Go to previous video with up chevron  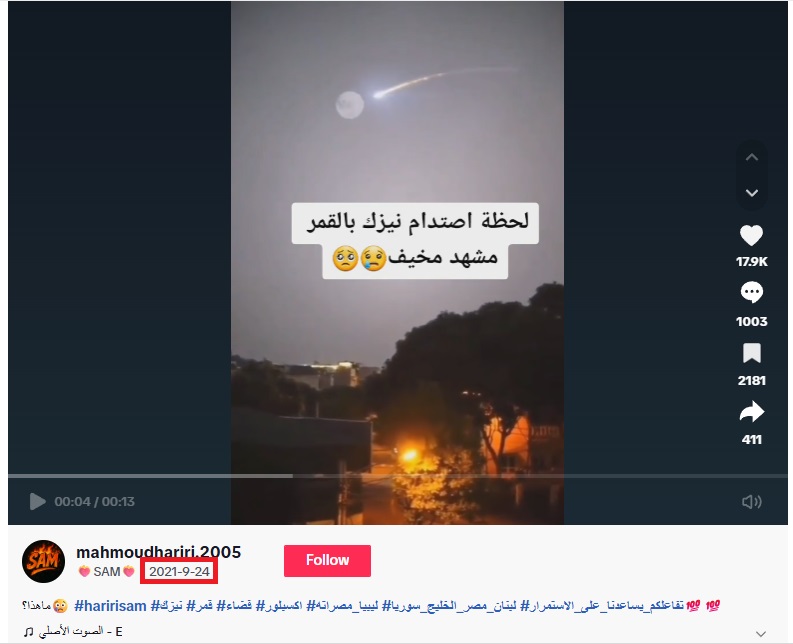752,157
